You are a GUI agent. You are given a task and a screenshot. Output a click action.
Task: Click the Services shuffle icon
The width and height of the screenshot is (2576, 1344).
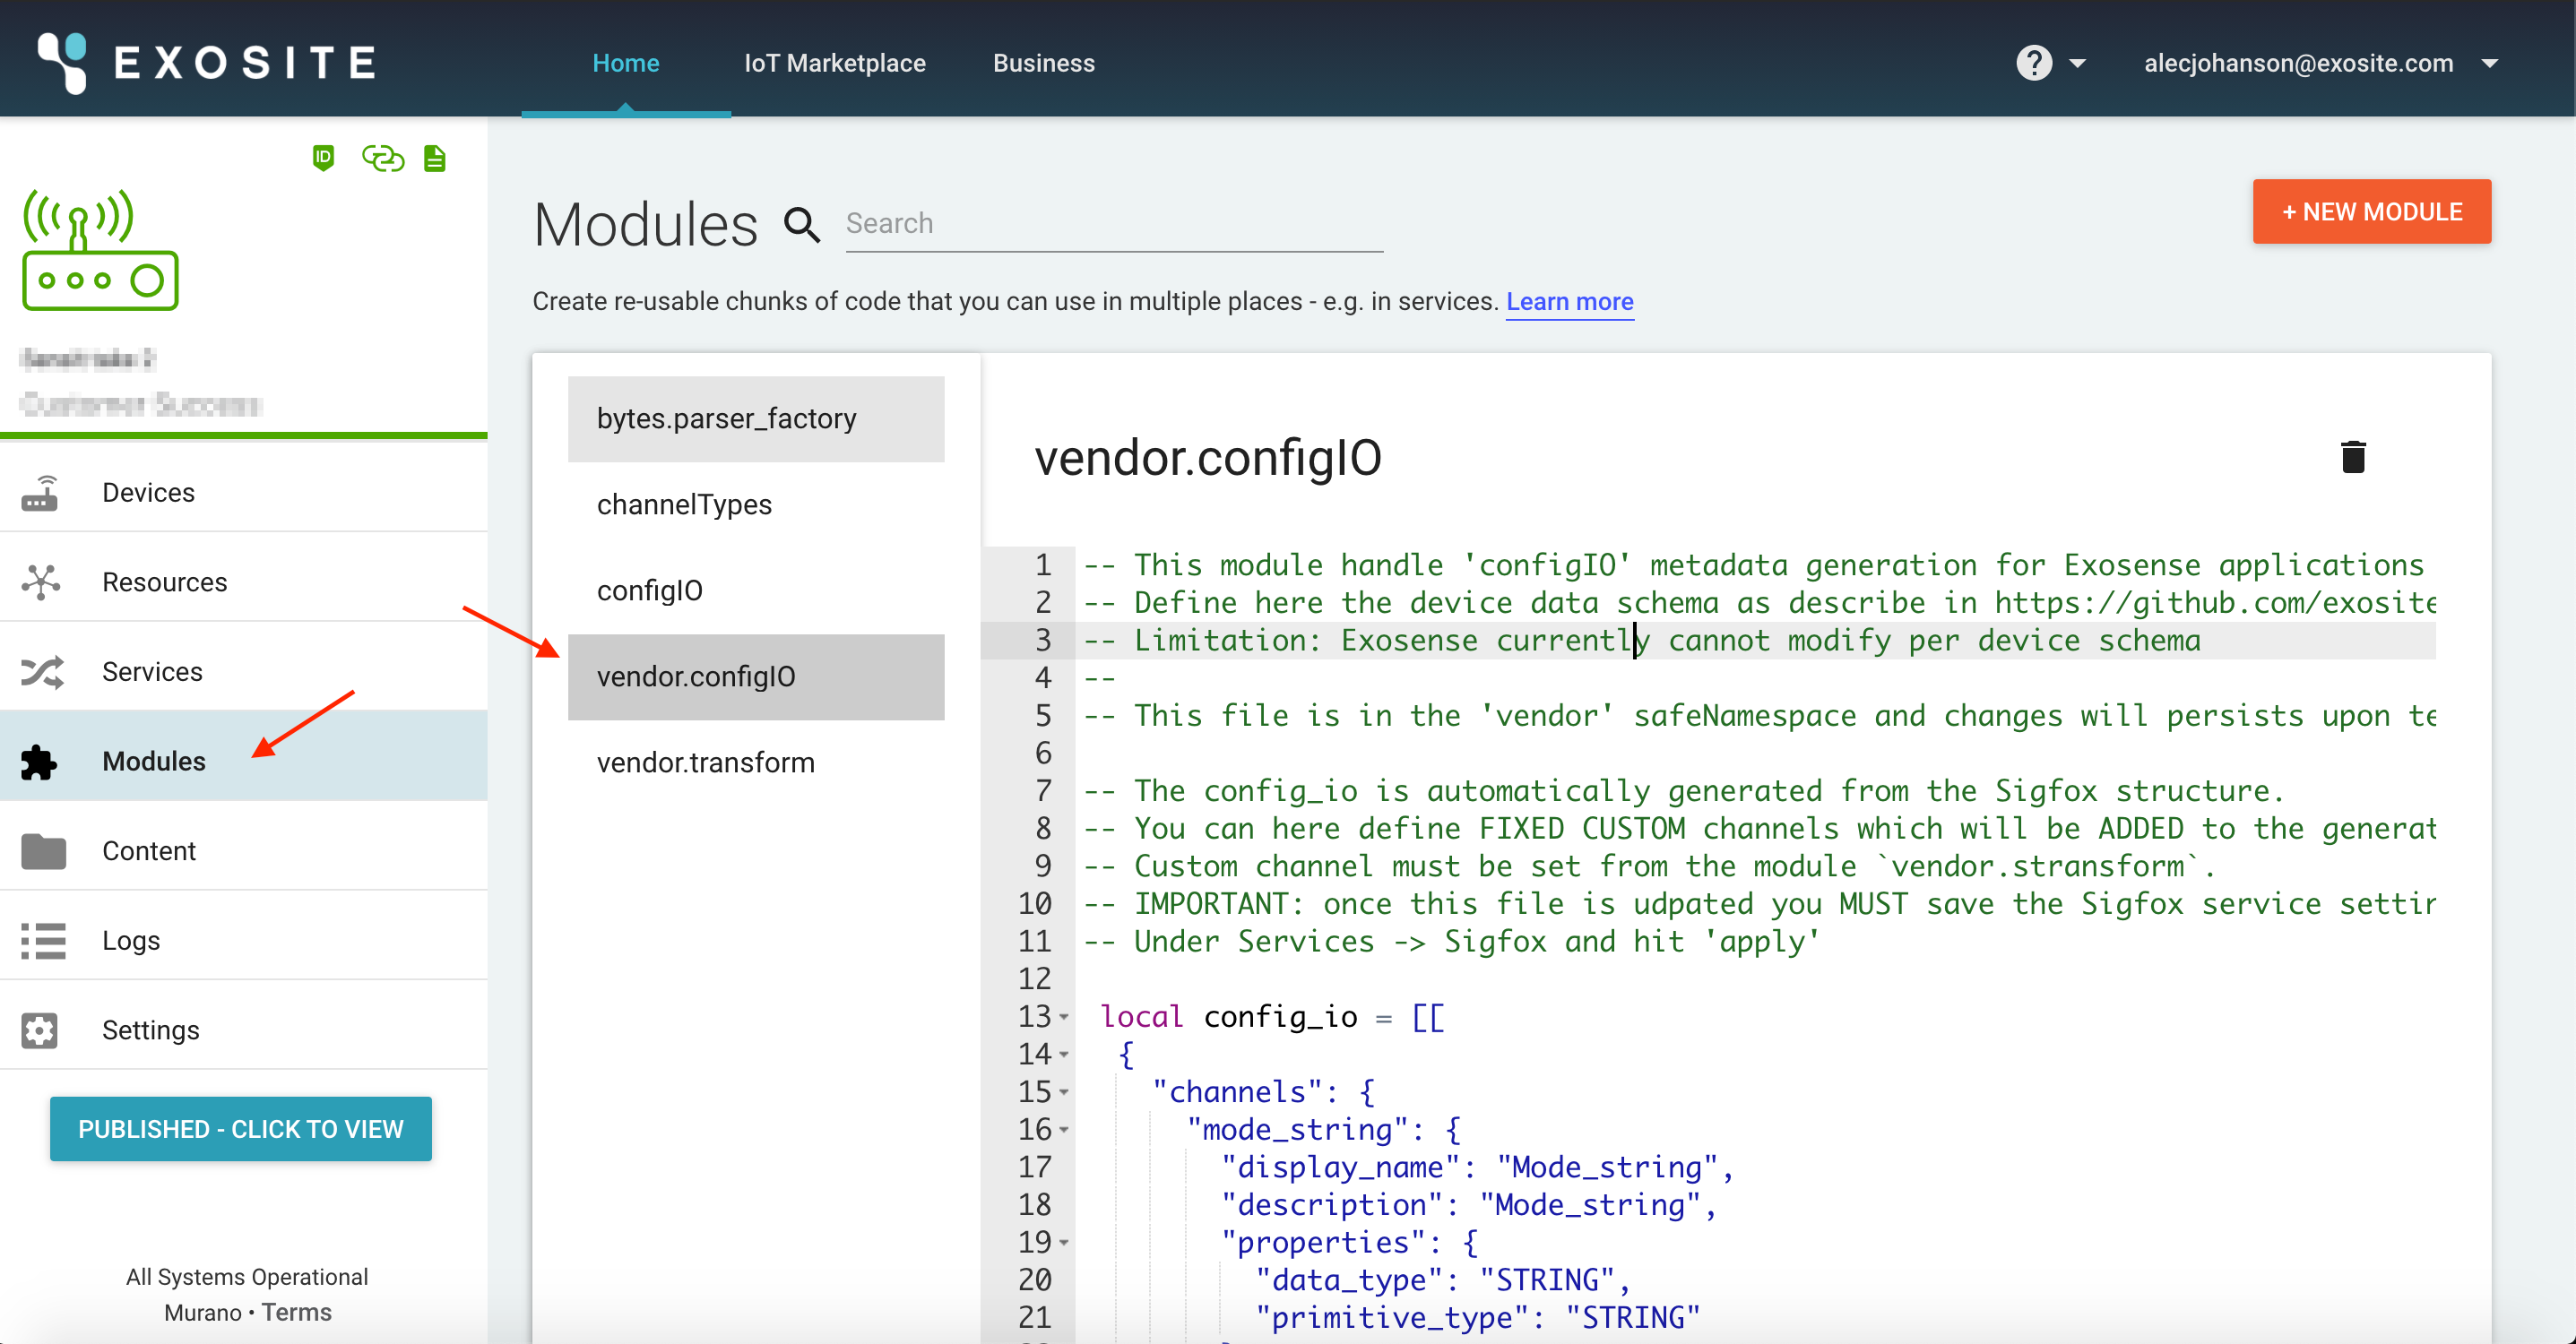click(41, 672)
